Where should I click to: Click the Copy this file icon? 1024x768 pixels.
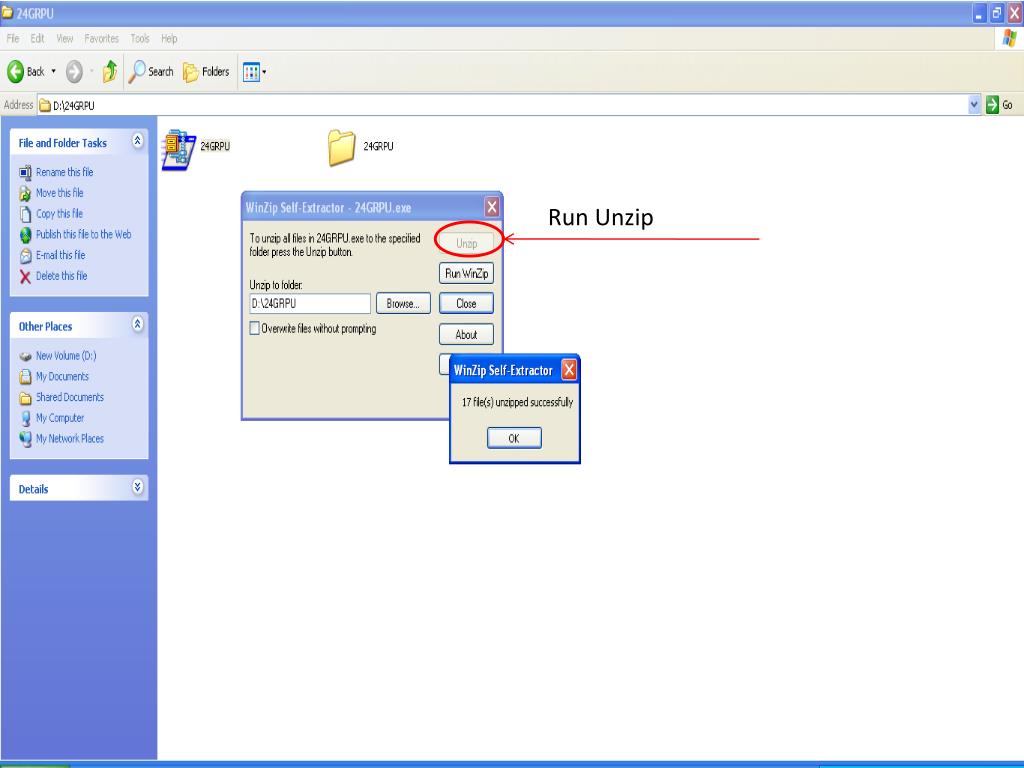tap(25, 214)
